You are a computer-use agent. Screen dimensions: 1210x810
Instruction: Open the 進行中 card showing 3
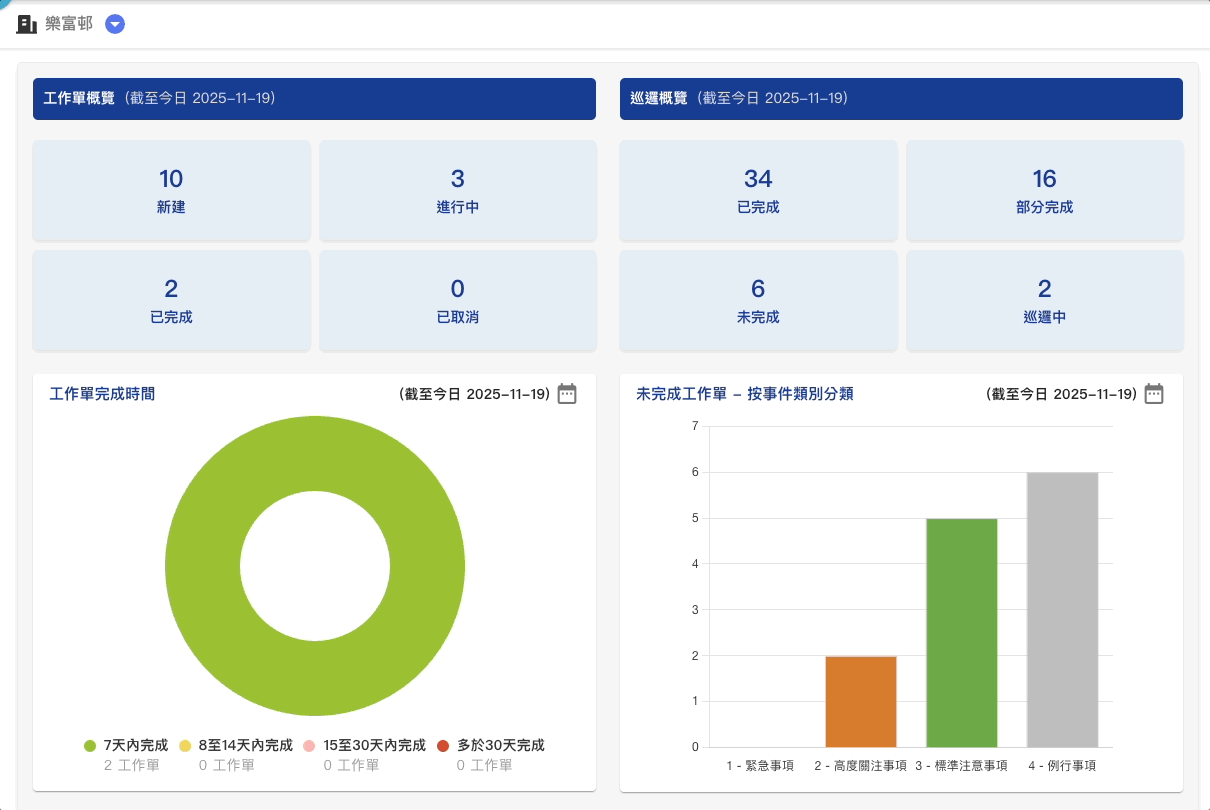(457, 190)
